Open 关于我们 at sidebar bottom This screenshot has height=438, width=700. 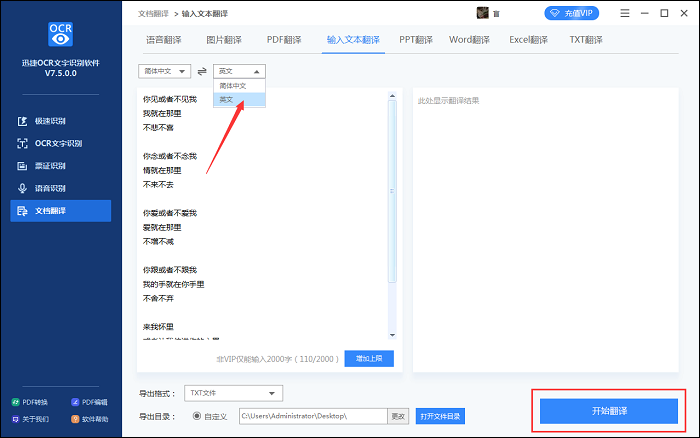pyautogui.click(x=30, y=419)
